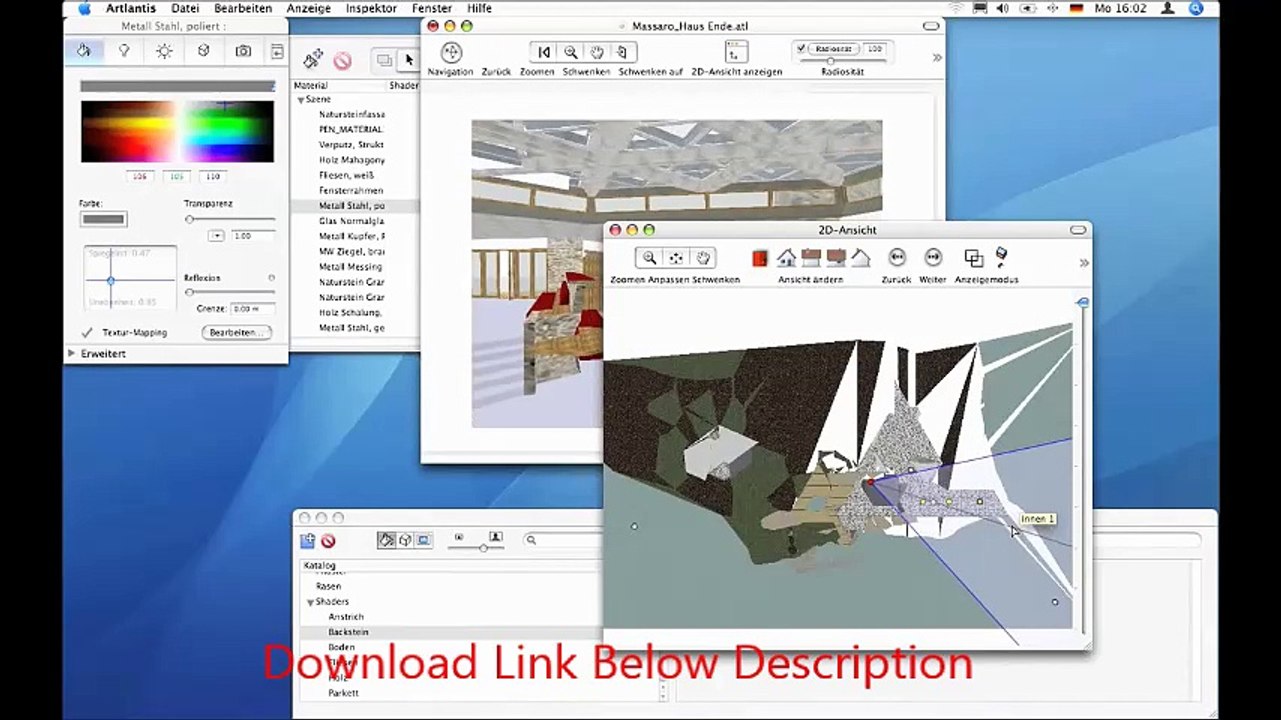Image resolution: width=1281 pixels, height=720 pixels.
Task: Click the Radiosität button in toolbar
Action: coord(834,48)
